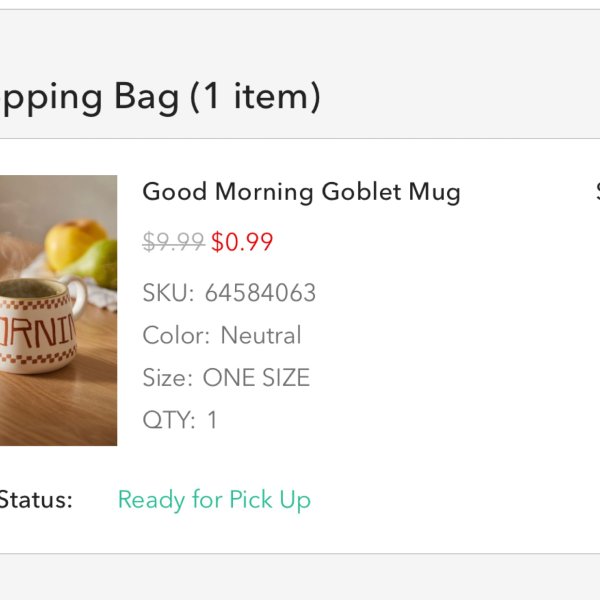The image size is (600, 600).
Task: Click the crossed-out $9.99 original price
Action: 173,242
